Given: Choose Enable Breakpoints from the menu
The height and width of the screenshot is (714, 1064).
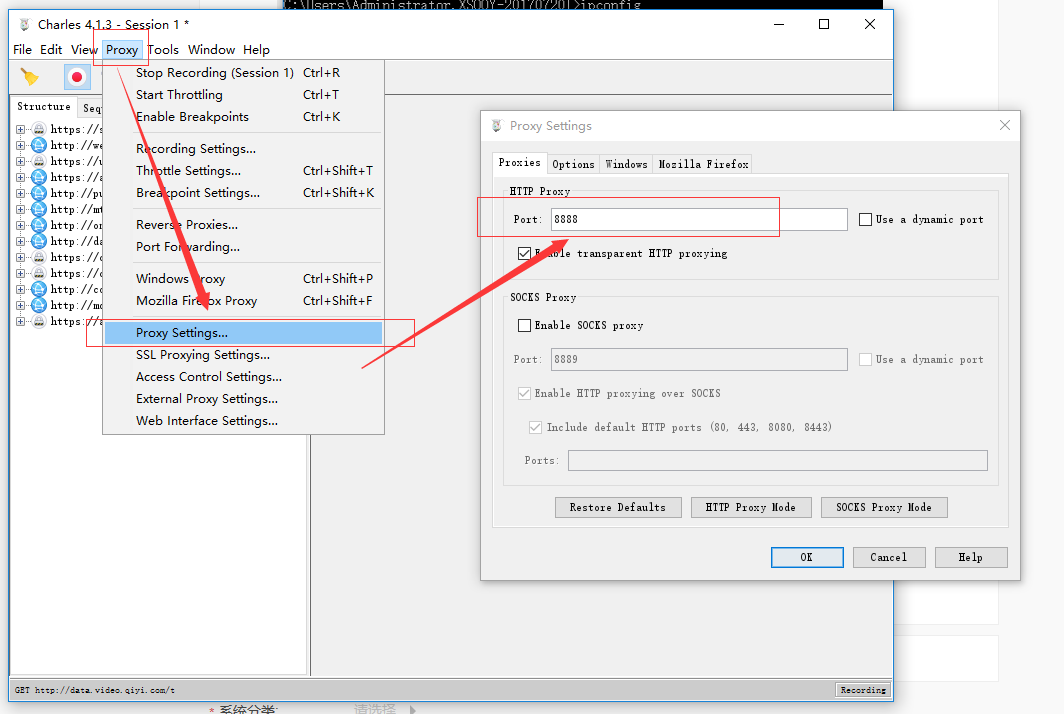Looking at the screenshot, I should pyautogui.click(x=244, y=117).
